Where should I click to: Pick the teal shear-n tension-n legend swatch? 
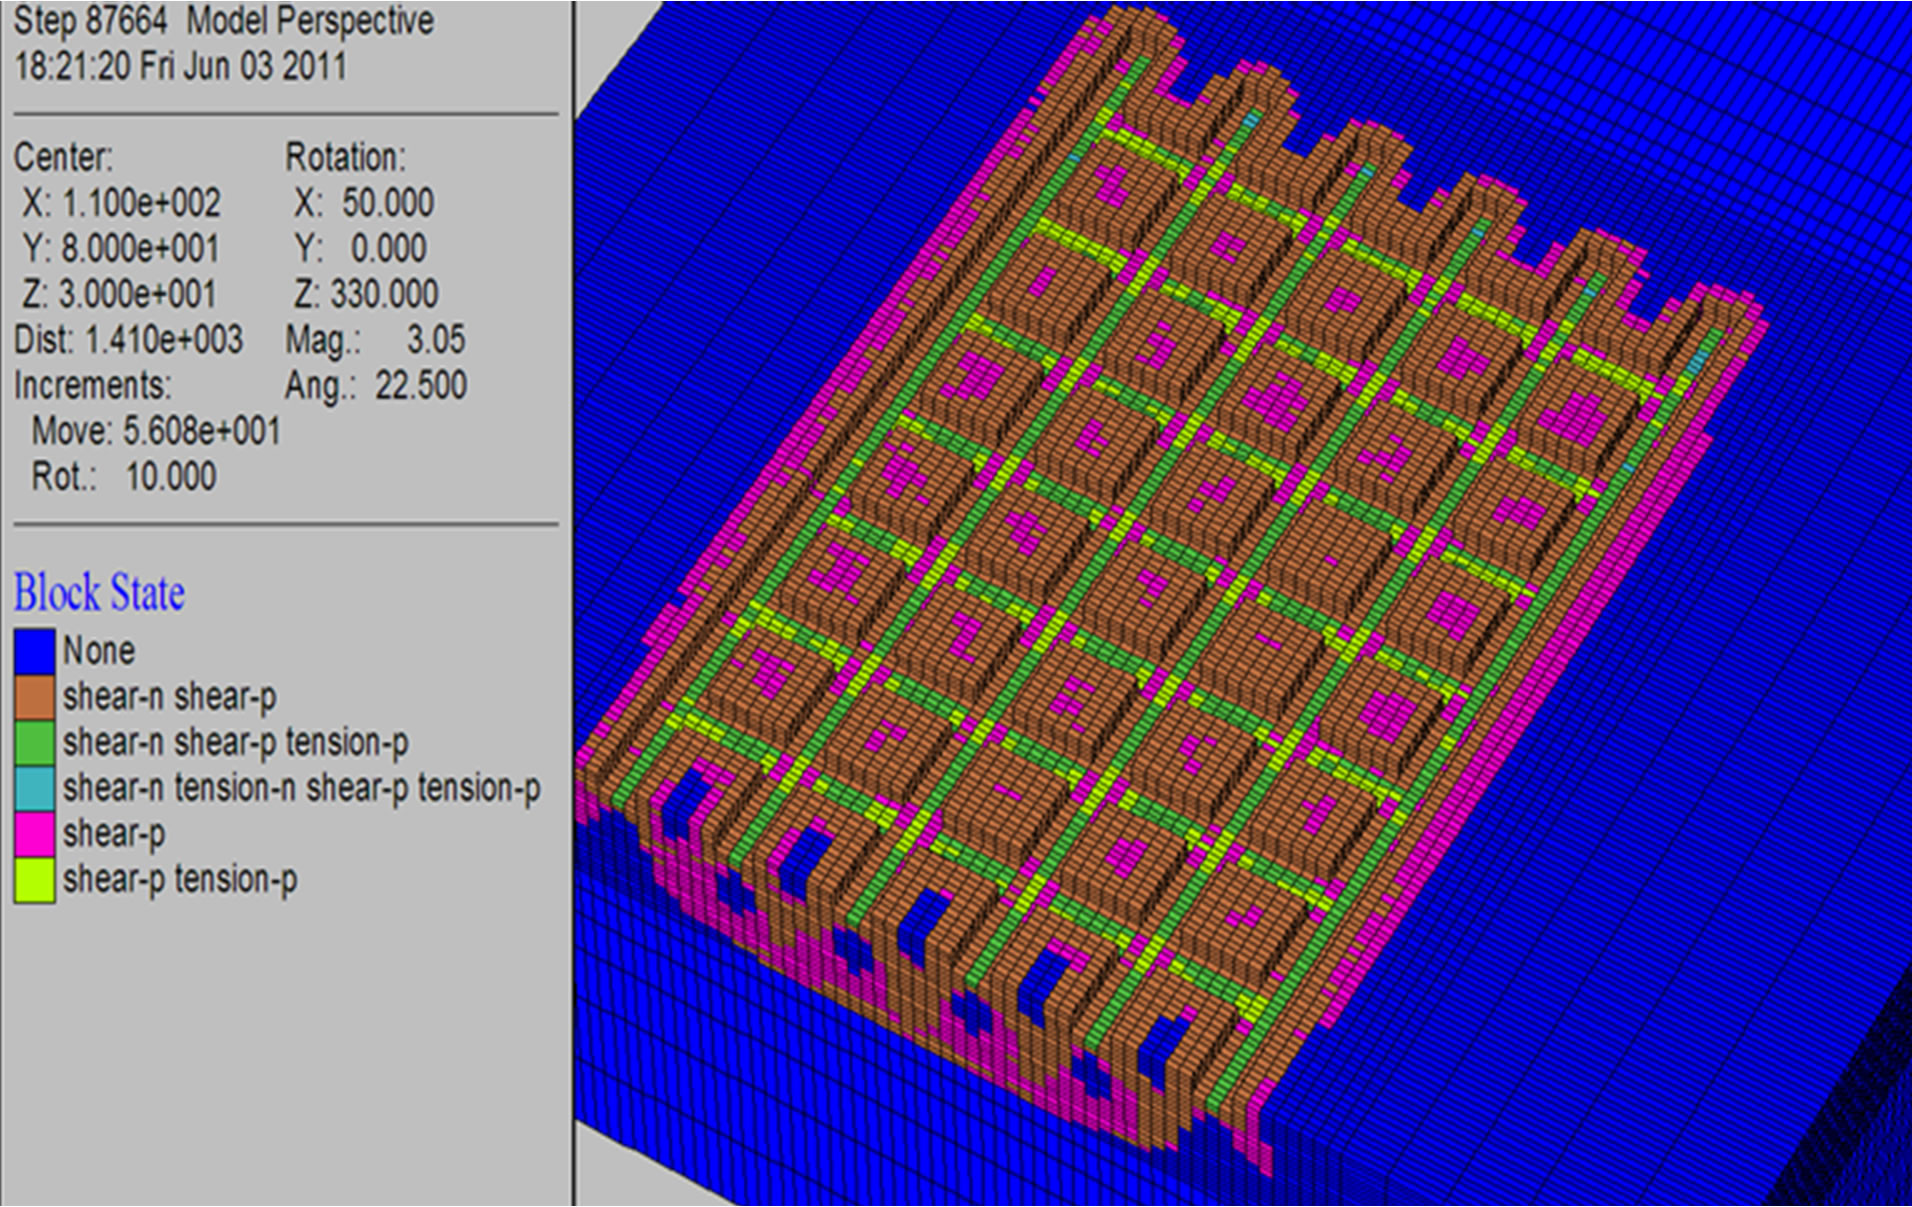[x=34, y=789]
